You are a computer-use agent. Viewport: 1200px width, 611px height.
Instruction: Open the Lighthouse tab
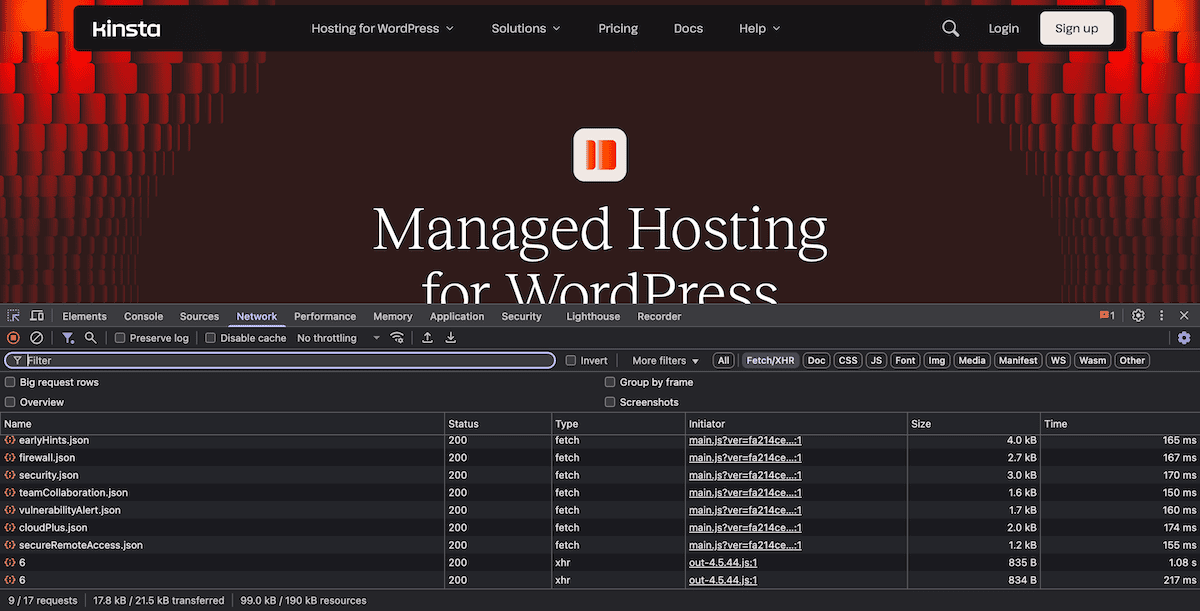tap(593, 316)
